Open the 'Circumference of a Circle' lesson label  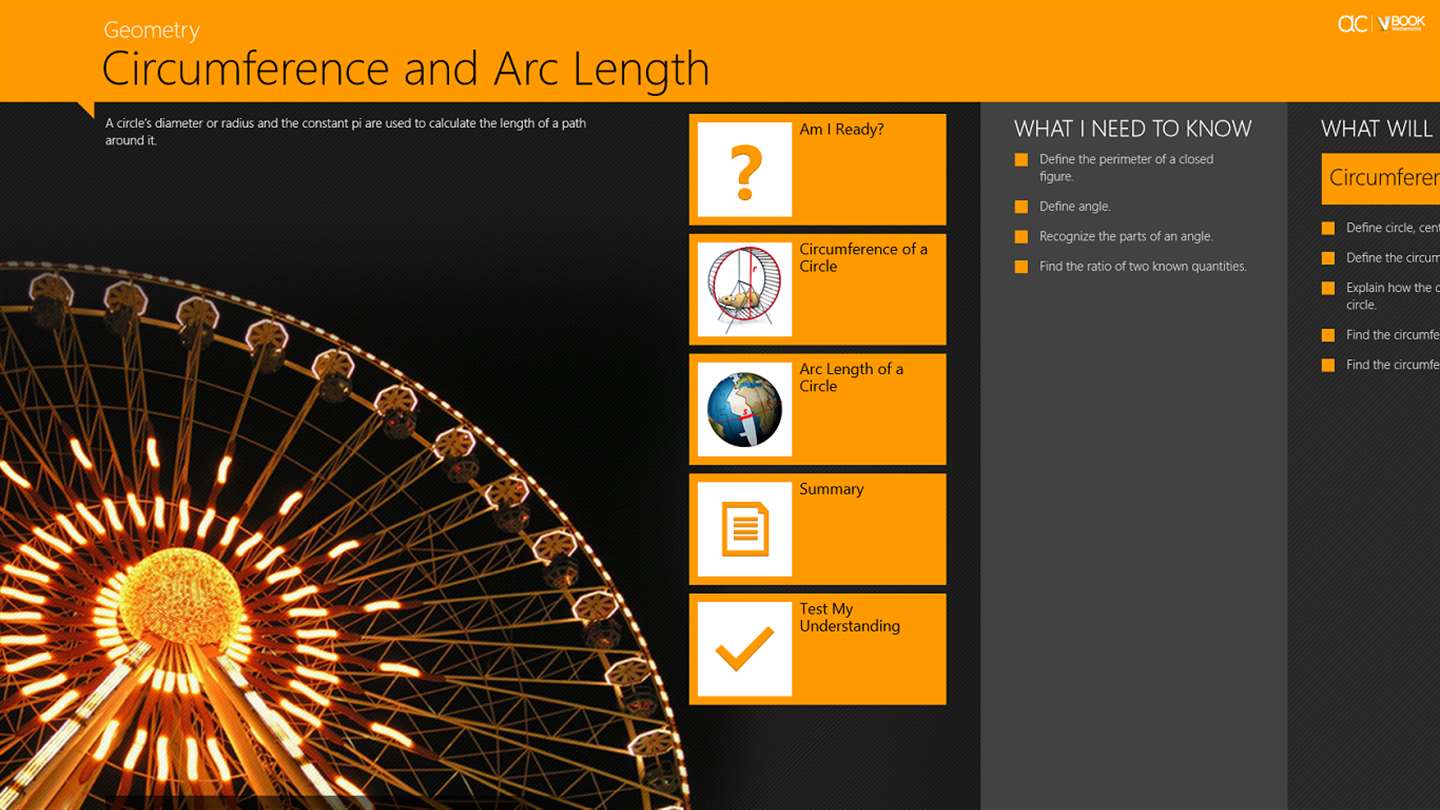[x=863, y=257]
